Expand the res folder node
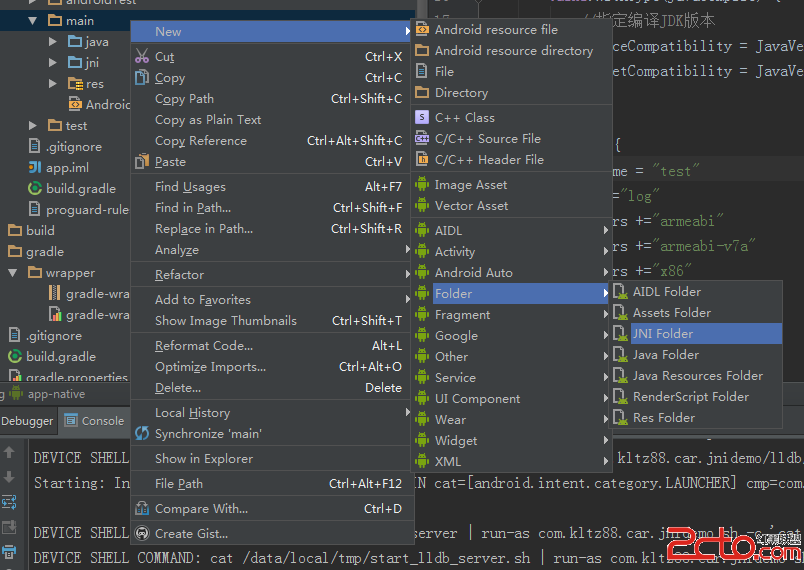The image size is (804, 570). tap(53, 84)
